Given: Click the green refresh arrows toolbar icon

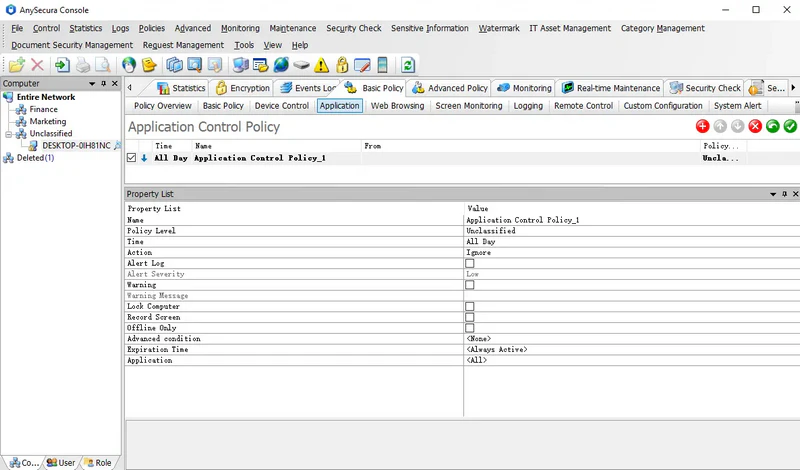Looking at the screenshot, I should pyautogui.click(x=407, y=65).
